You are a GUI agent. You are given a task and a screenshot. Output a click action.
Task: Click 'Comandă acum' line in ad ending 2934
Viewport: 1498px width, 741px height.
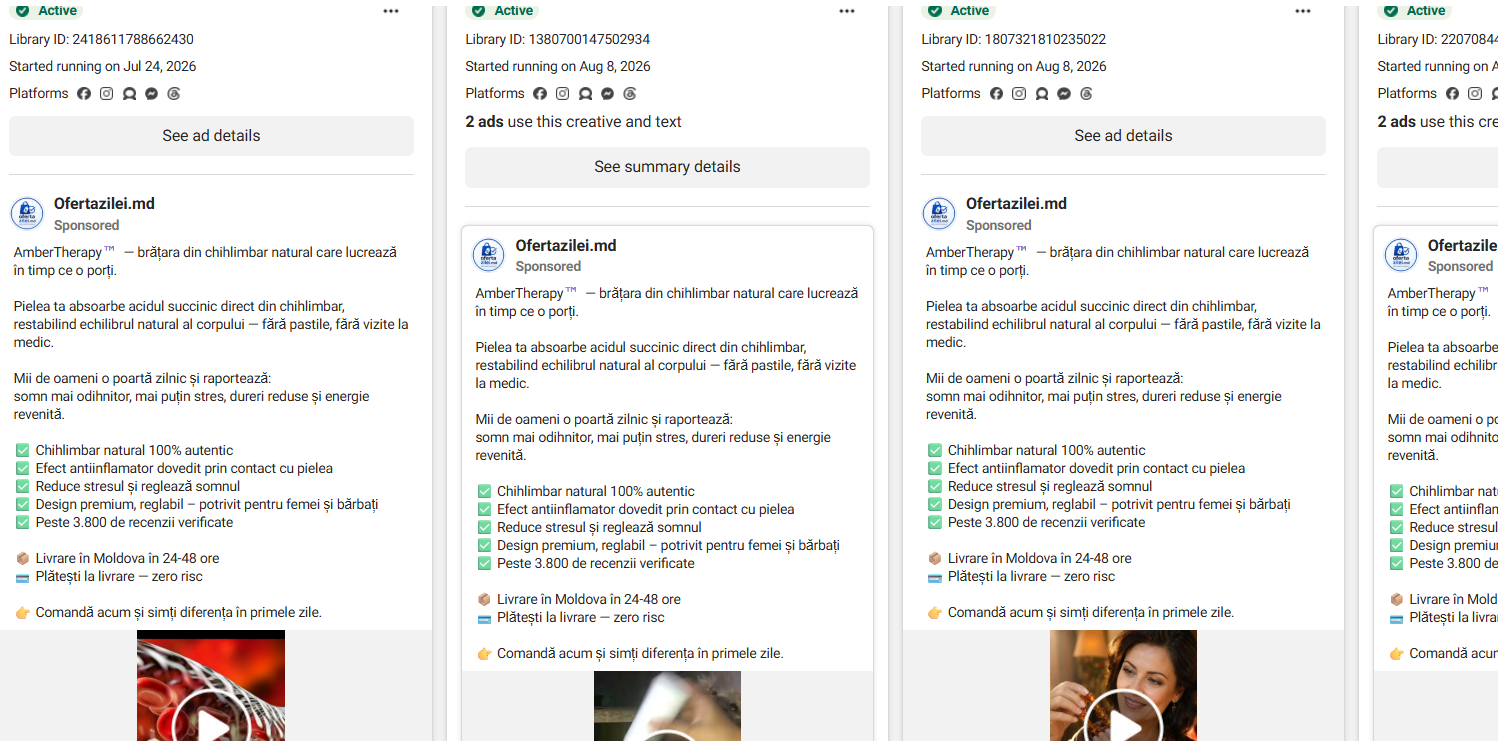[640, 654]
